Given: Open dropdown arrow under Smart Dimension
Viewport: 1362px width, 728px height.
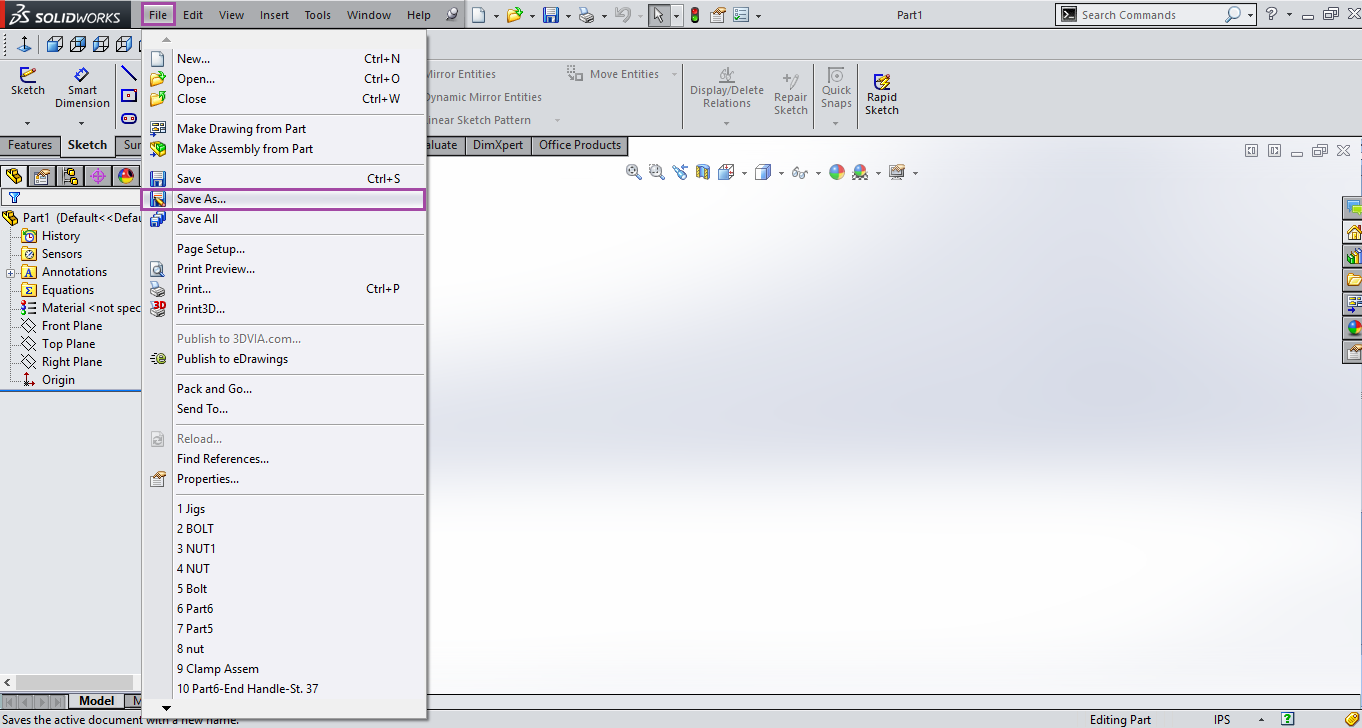Looking at the screenshot, I should pyautogui.click(x=82, y=124).
